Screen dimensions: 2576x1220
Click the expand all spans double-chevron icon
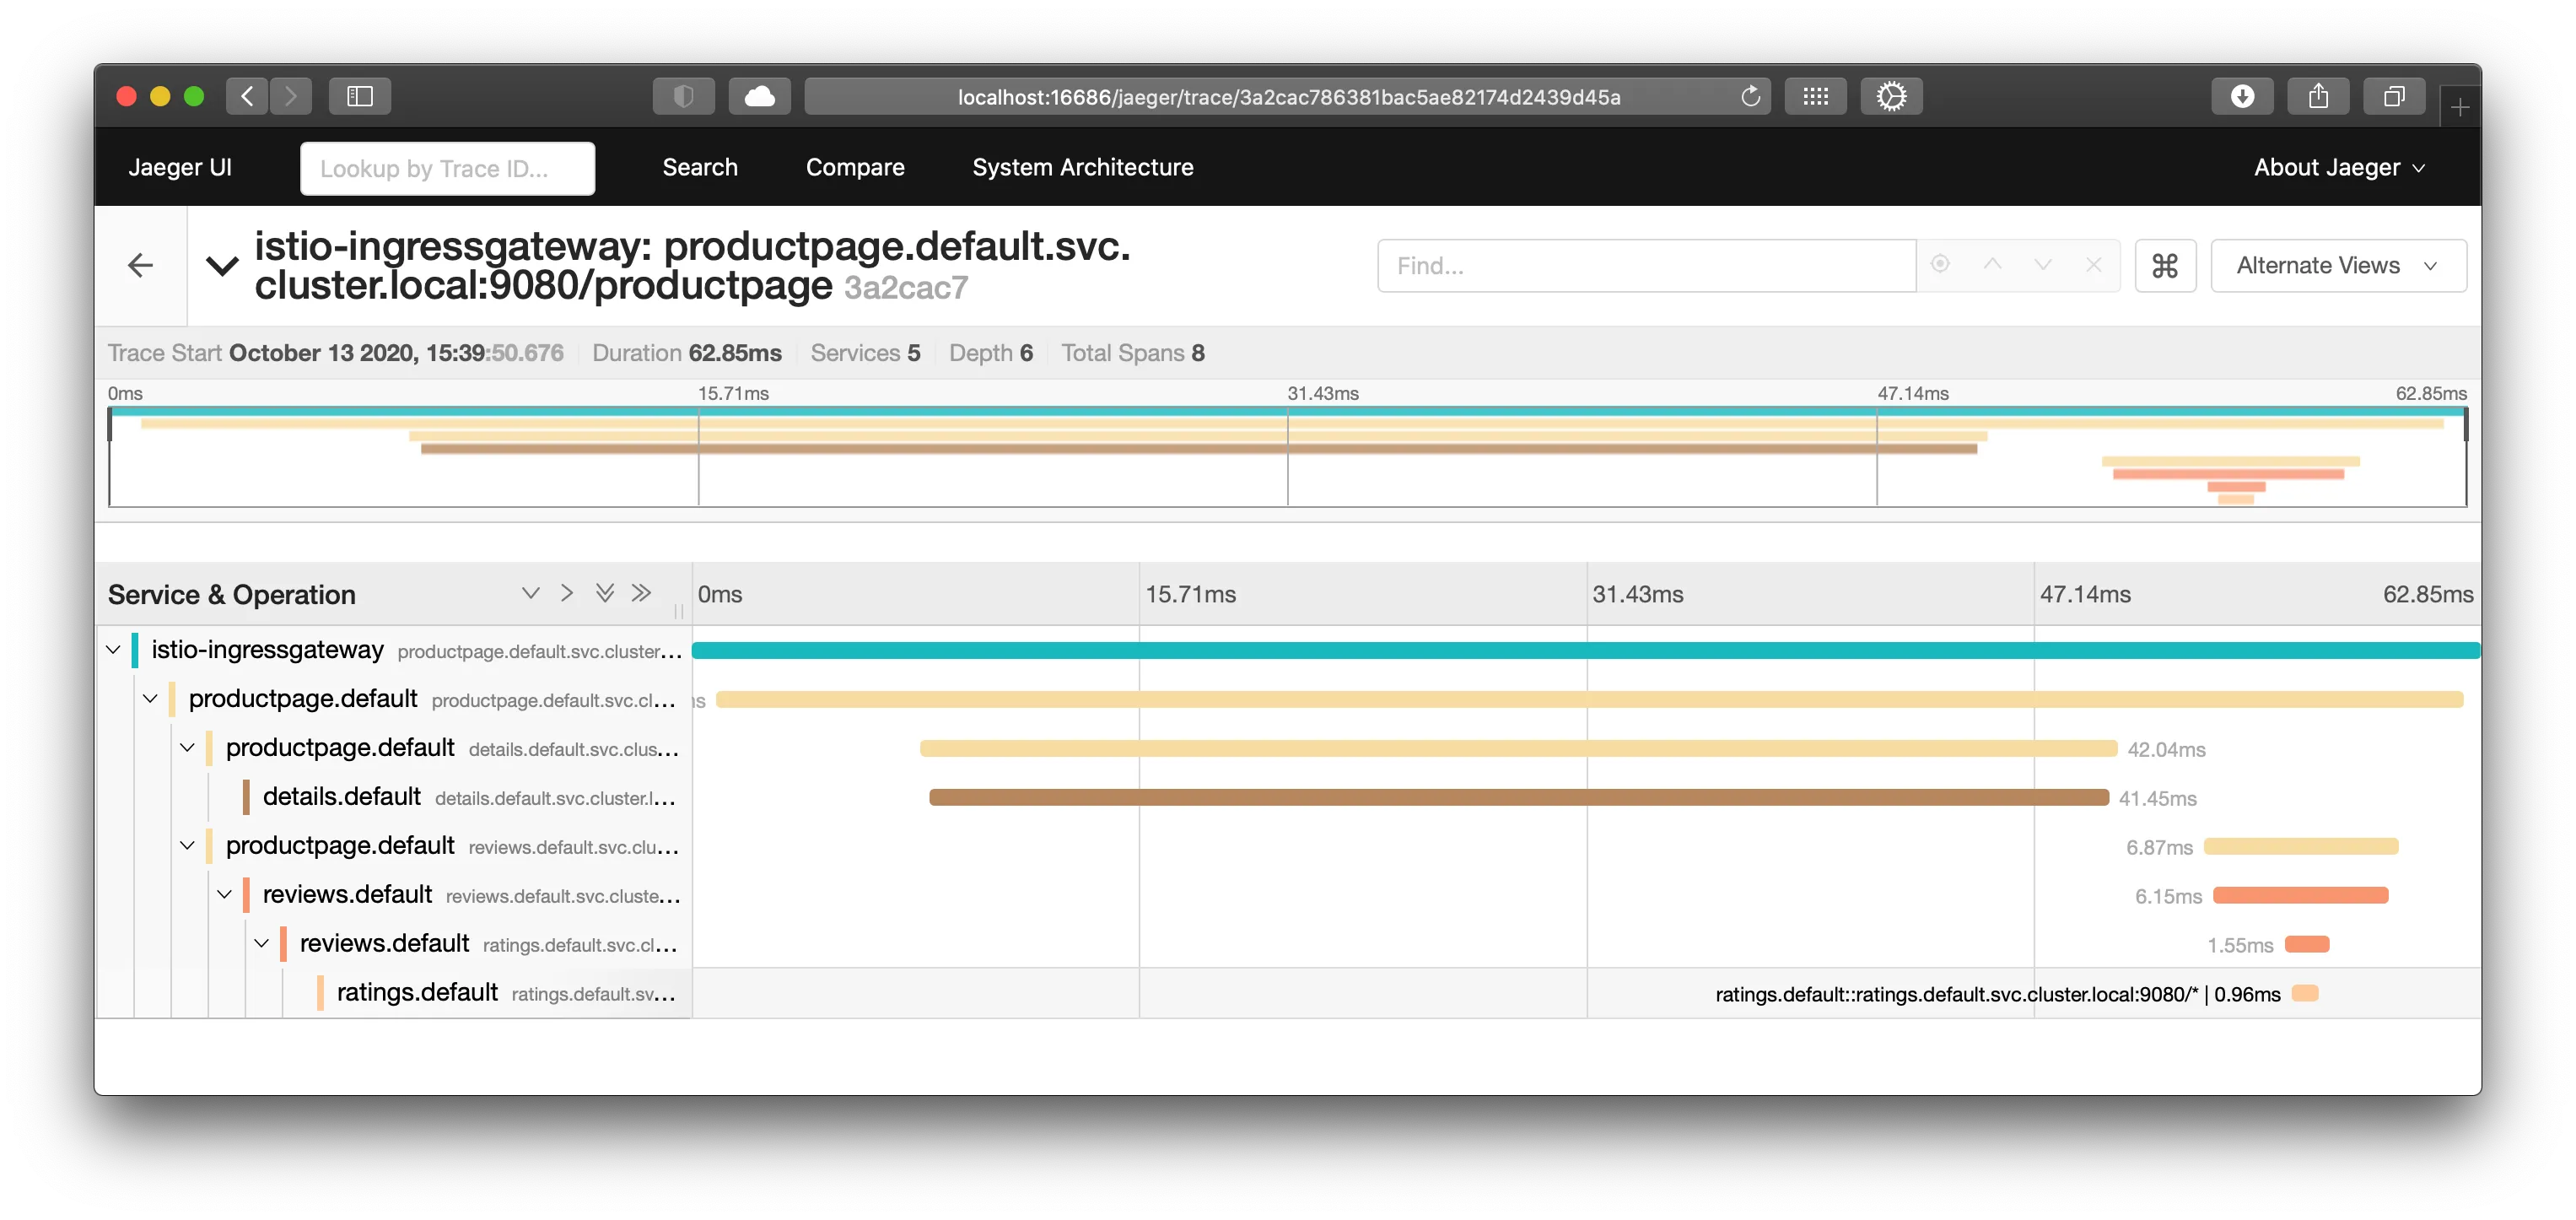(x=604, y=593)
